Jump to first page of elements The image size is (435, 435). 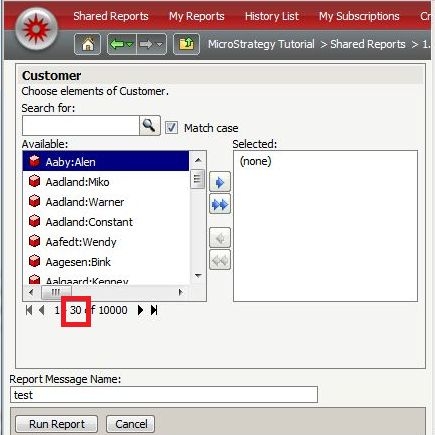tap(29, 310)
